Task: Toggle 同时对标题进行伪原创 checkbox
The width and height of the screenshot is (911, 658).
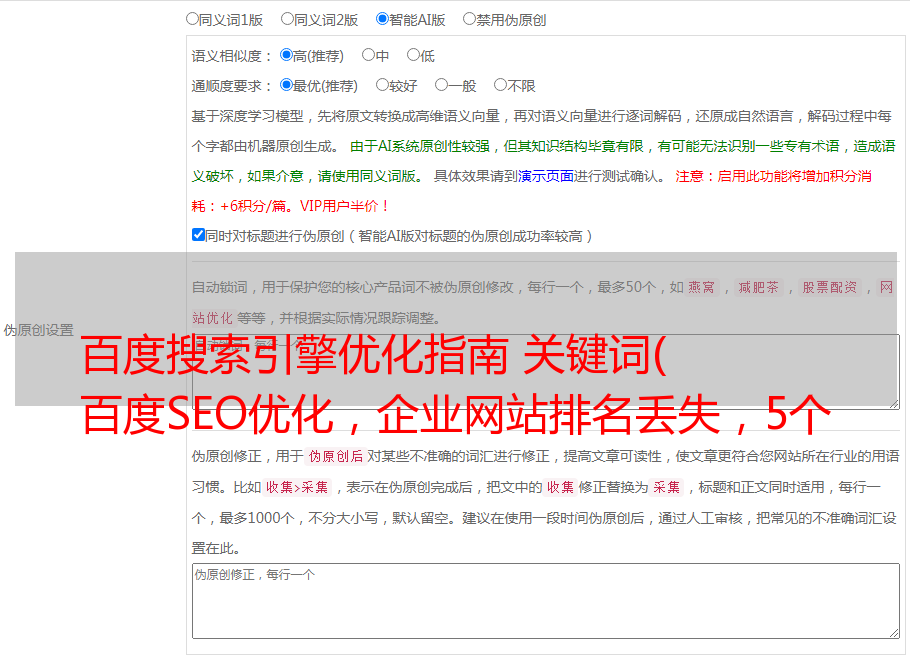Action: [198, 235]
